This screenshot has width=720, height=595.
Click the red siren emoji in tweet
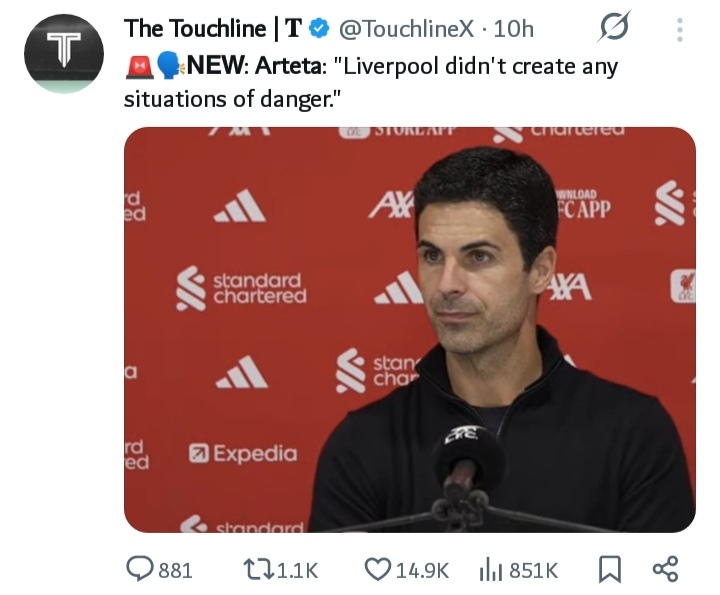[x=139, y=67]
